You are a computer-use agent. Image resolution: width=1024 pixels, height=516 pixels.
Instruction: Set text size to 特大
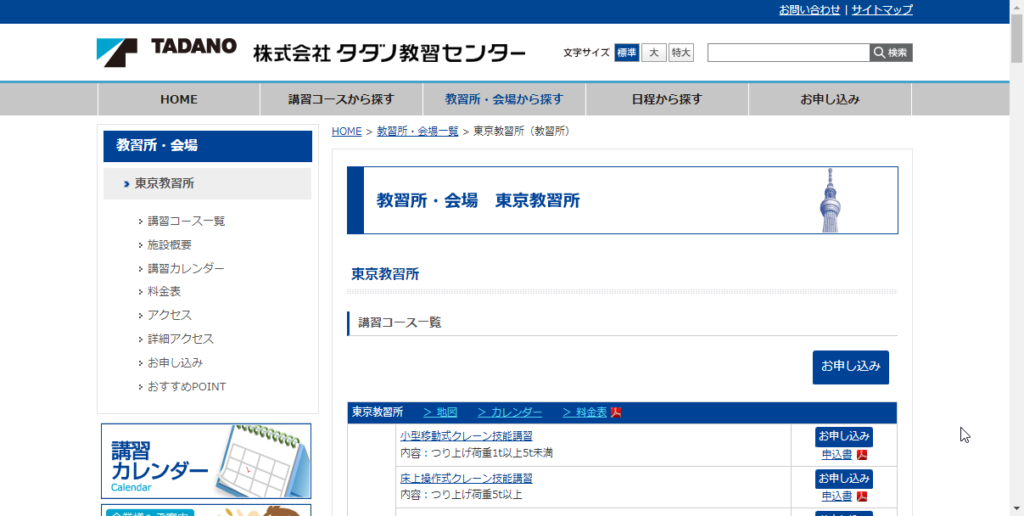coord(680,53)
